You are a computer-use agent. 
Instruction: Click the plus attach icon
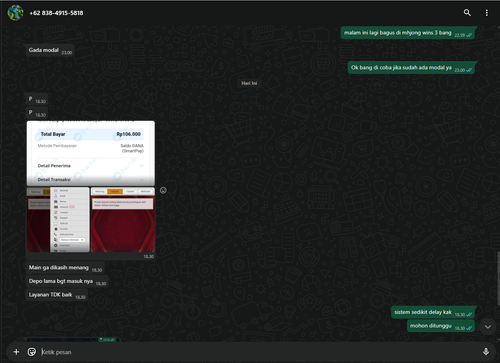coord(16,352)
